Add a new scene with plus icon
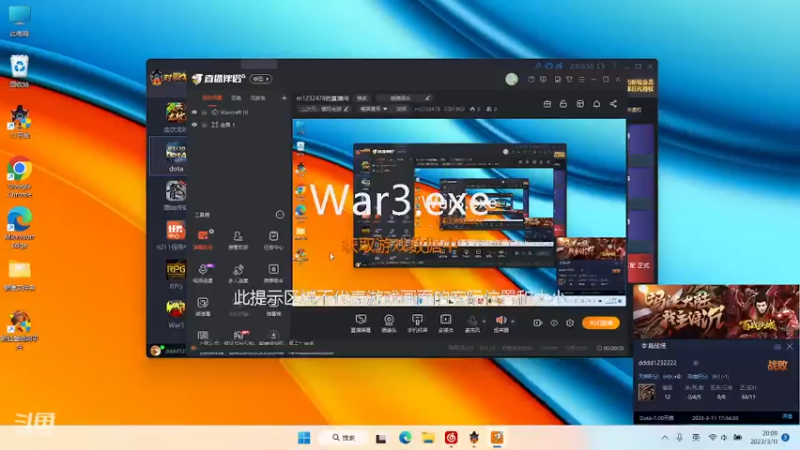This screenshot has width=800, height=450. [284, 98]
